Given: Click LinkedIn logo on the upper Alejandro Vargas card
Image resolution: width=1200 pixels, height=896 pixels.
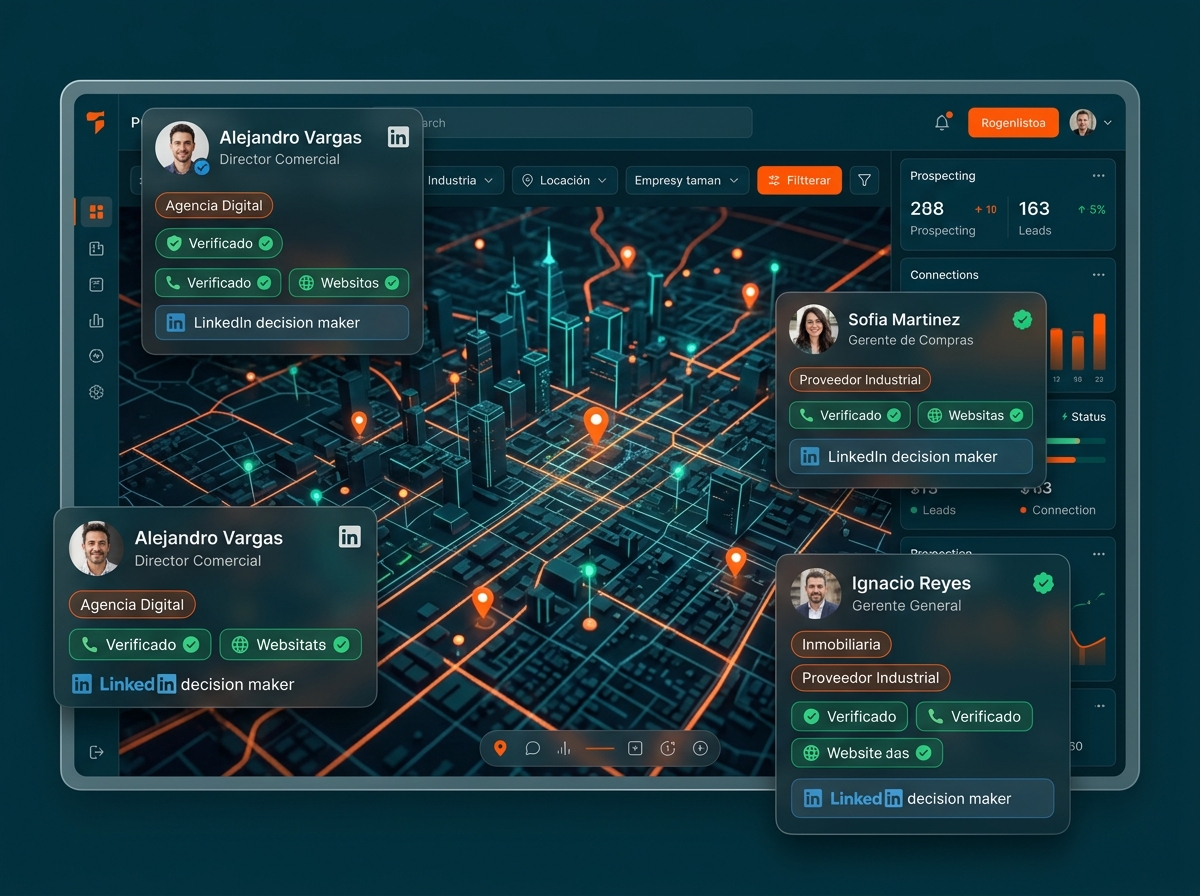Looking at the screenshot, I should [398, 137].
